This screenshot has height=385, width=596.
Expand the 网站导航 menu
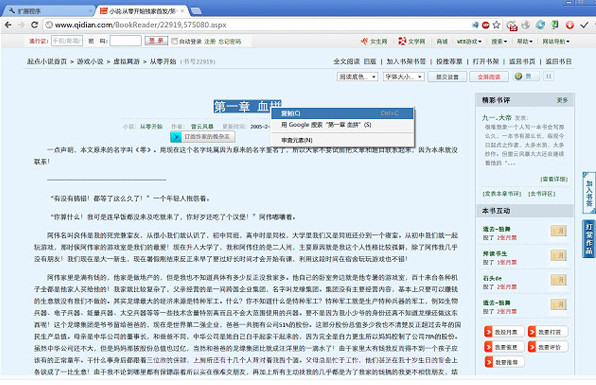coord(556,41)
